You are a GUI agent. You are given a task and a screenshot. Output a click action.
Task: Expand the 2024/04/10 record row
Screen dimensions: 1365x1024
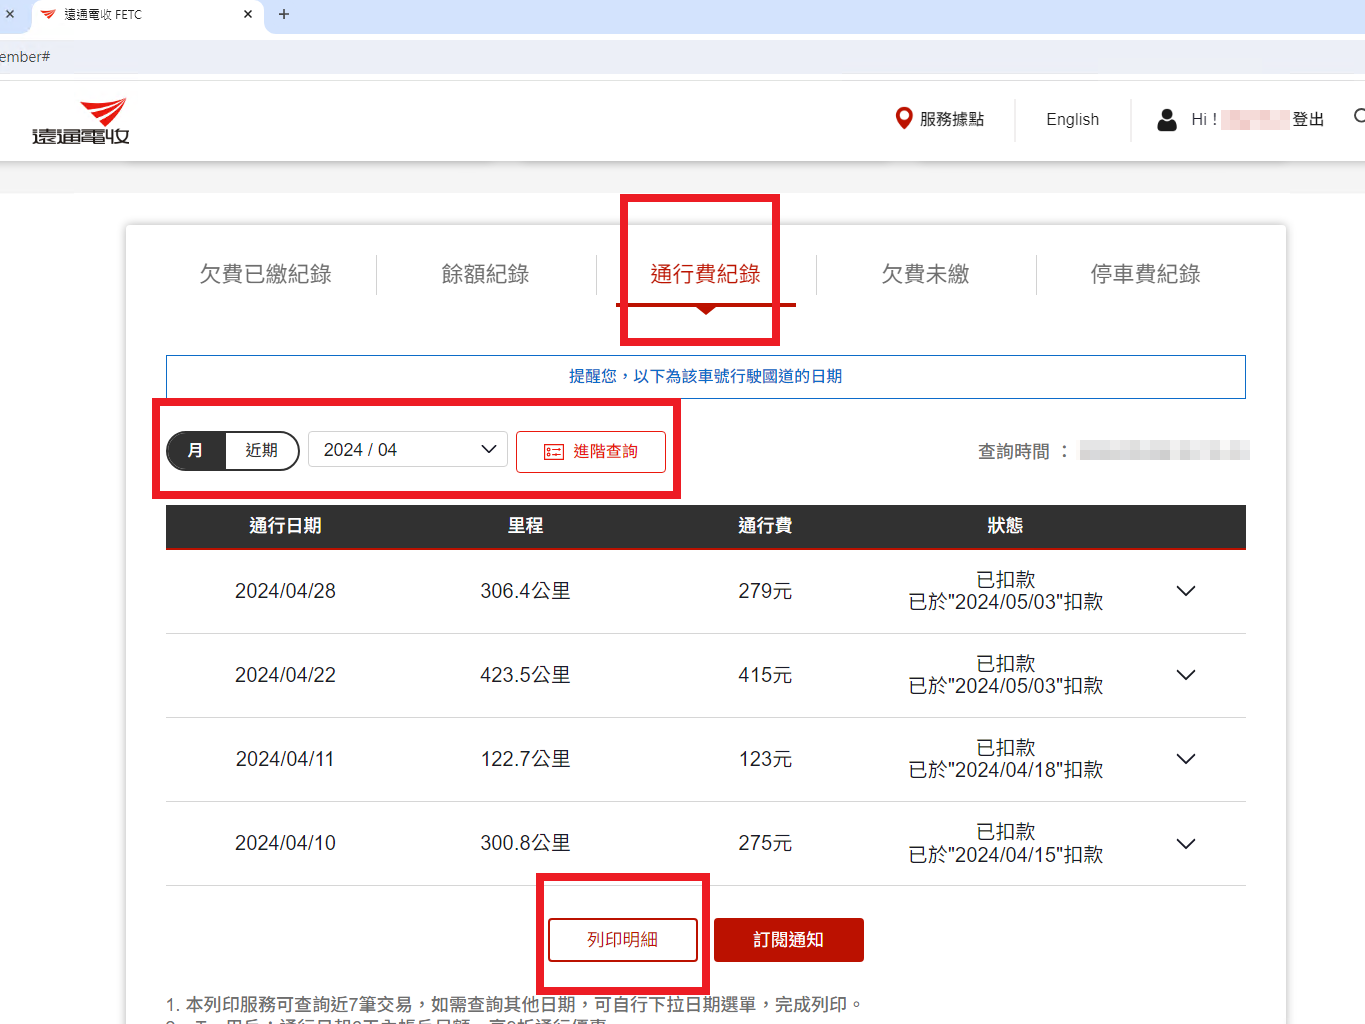point(1186,844)
